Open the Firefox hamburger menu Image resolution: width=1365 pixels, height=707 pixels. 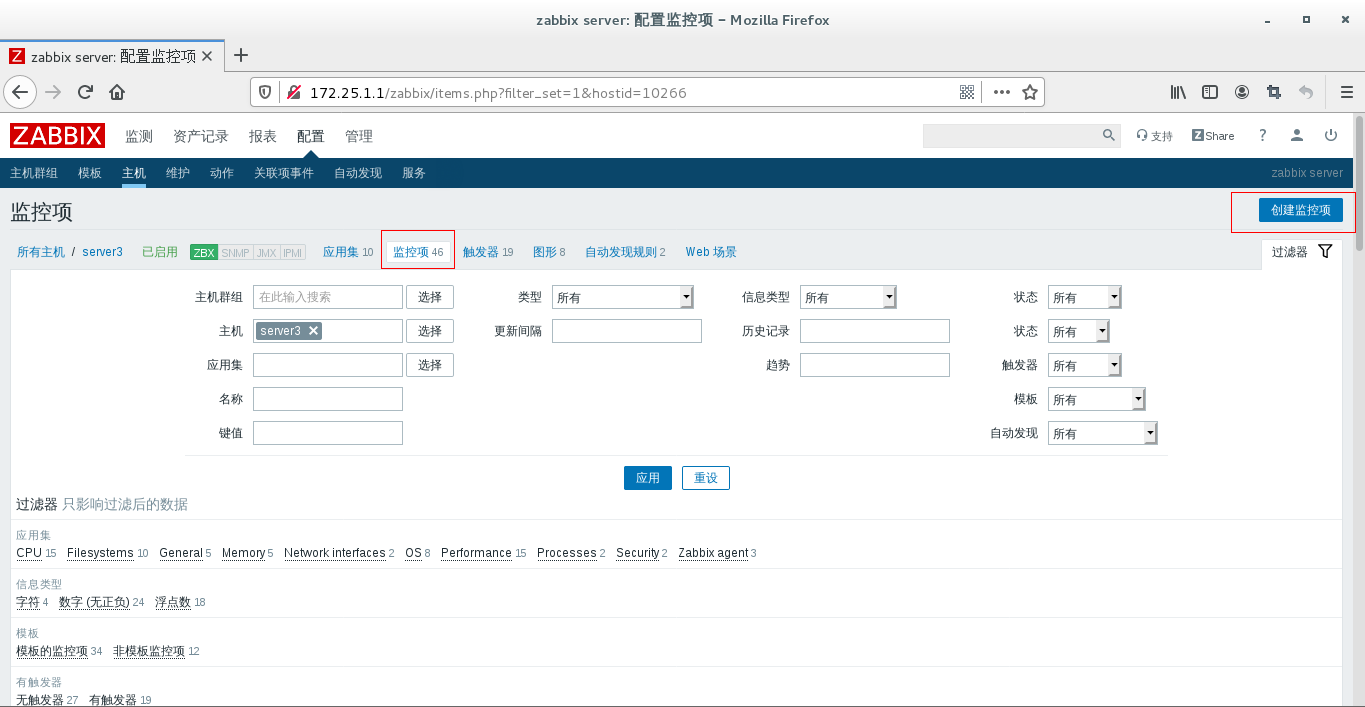pyautogui.click(x=1346, y=92)
